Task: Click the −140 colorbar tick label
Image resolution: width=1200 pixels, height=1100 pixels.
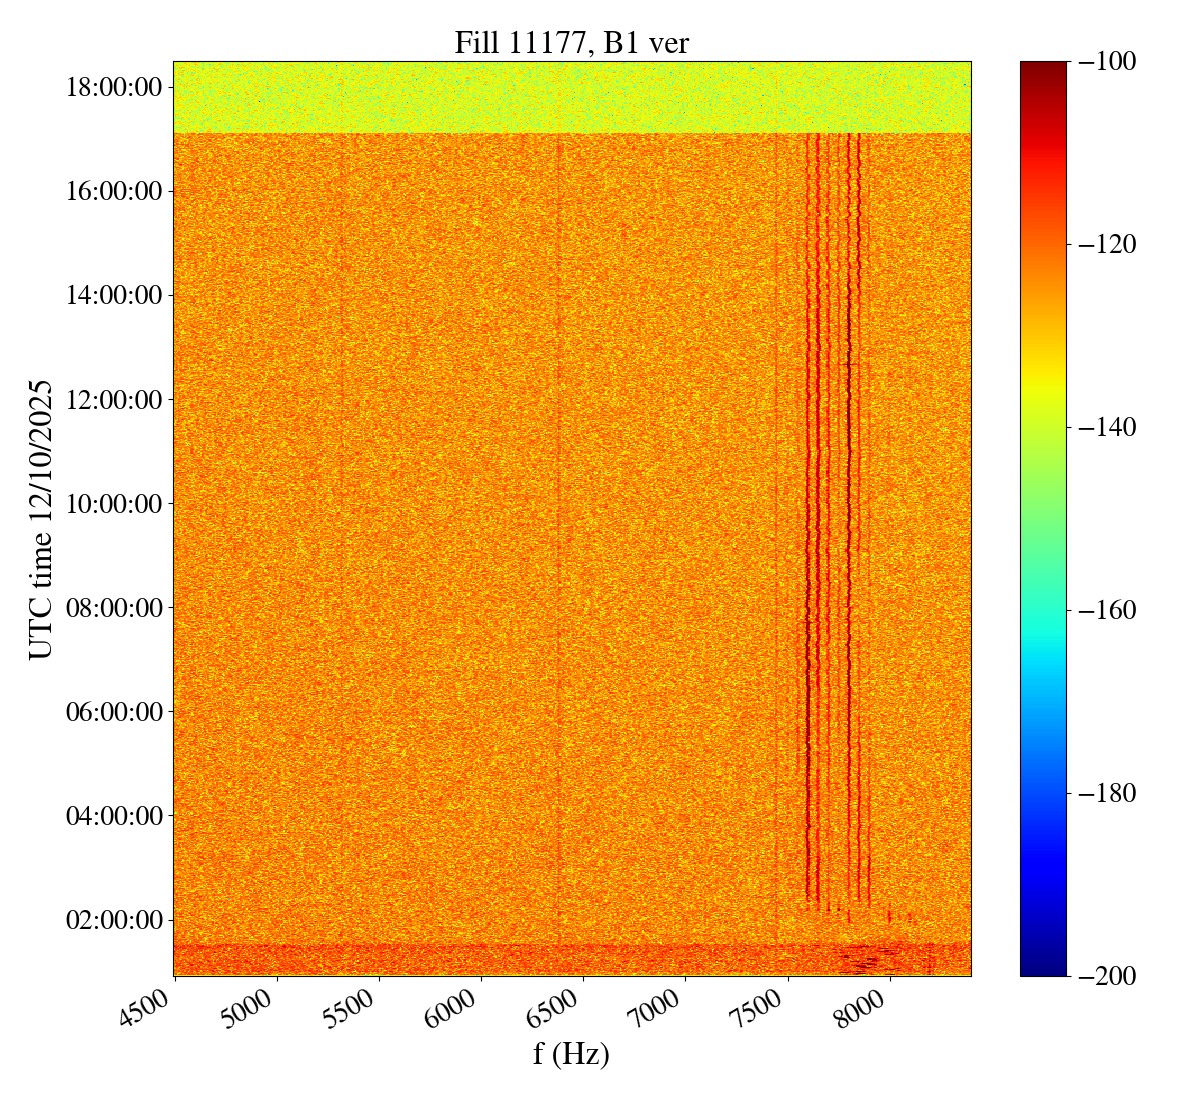Action: [1104, 427]
